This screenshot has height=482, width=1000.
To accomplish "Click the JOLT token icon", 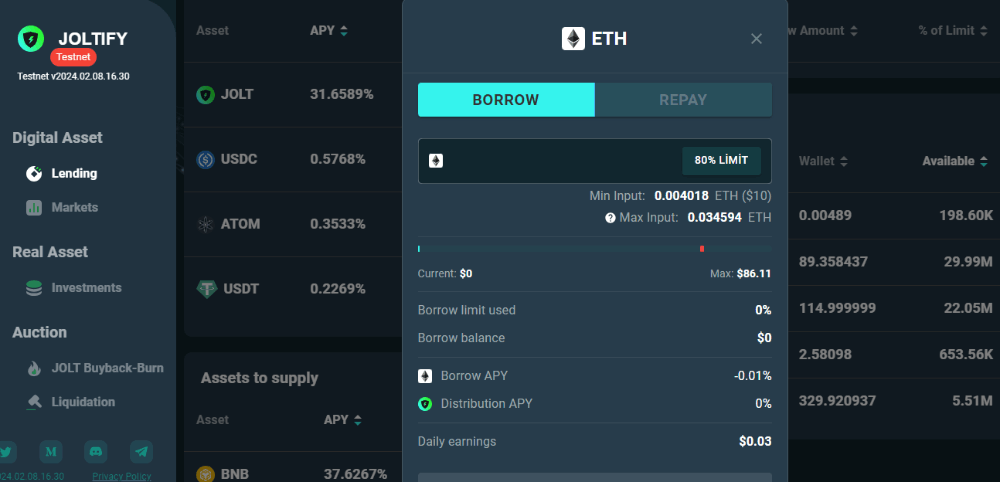I will pos(205,95).
